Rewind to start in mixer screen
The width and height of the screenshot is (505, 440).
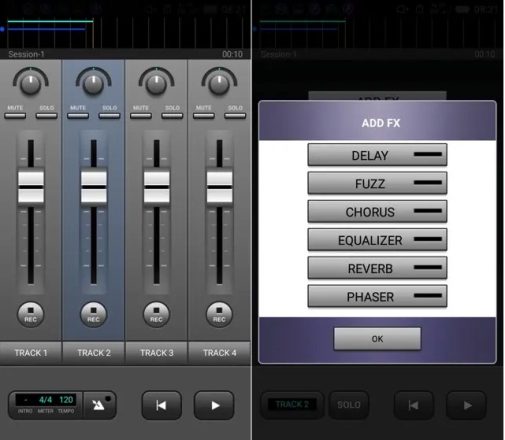pyautogui.click(x=162, y=405)
